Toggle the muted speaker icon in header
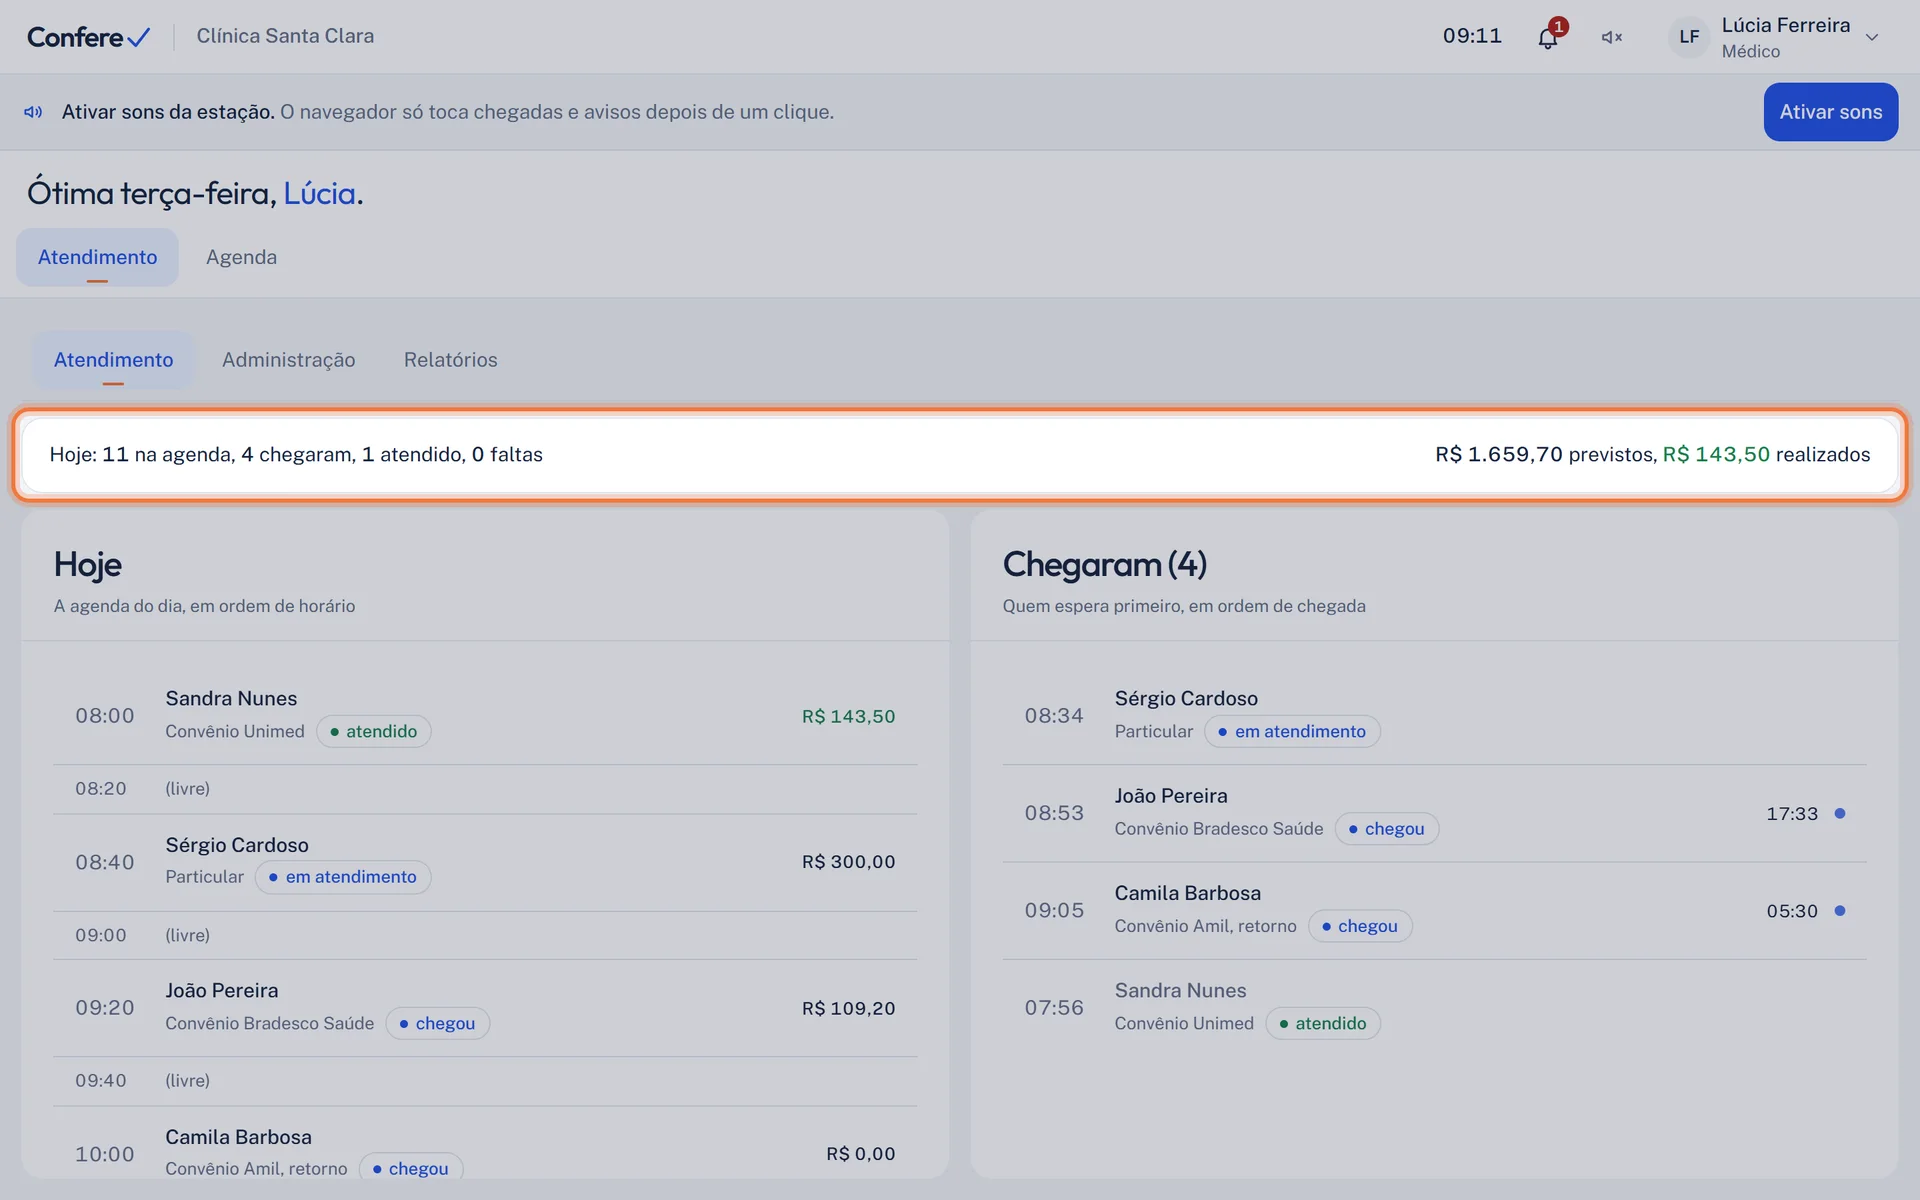The height and width of the screenshot is (1200, 1920). click(x=1611, y=37)
